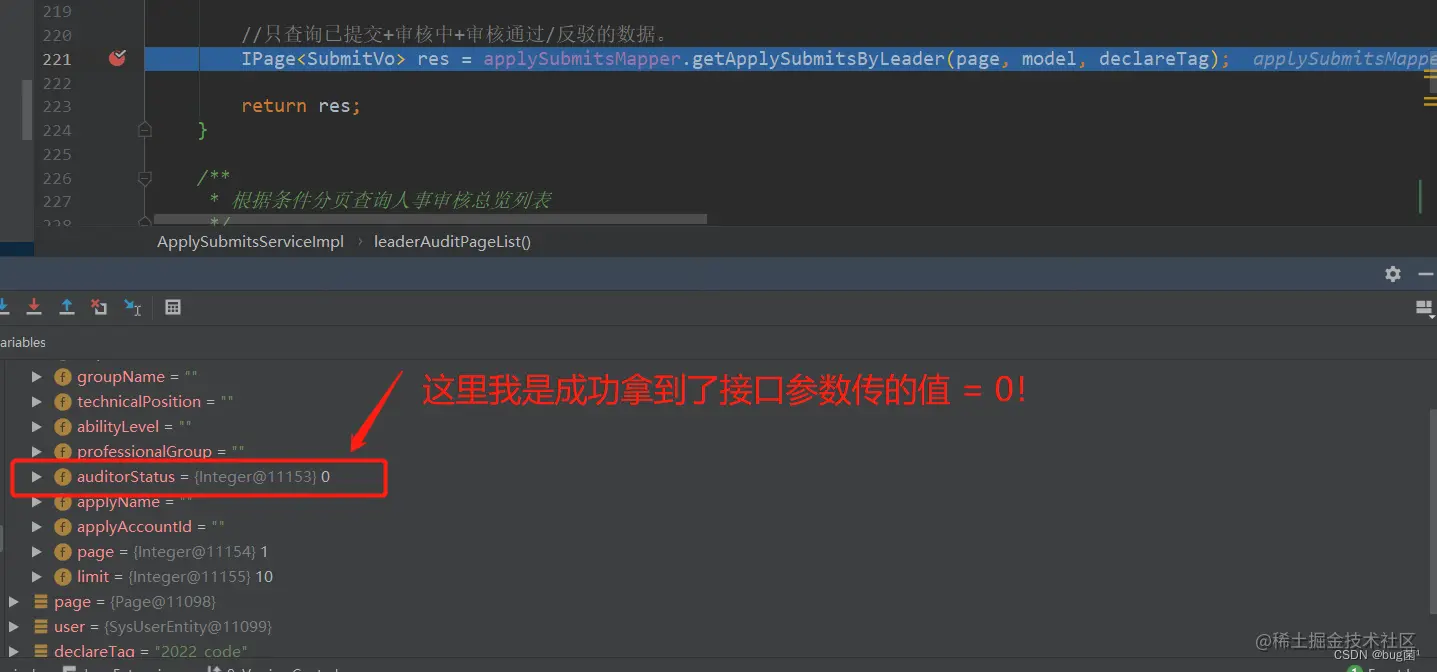Viewport: 1437px width, 672px height.
Task: Click the hide panel minimize icon
Action: click(x=1425, y=274)
